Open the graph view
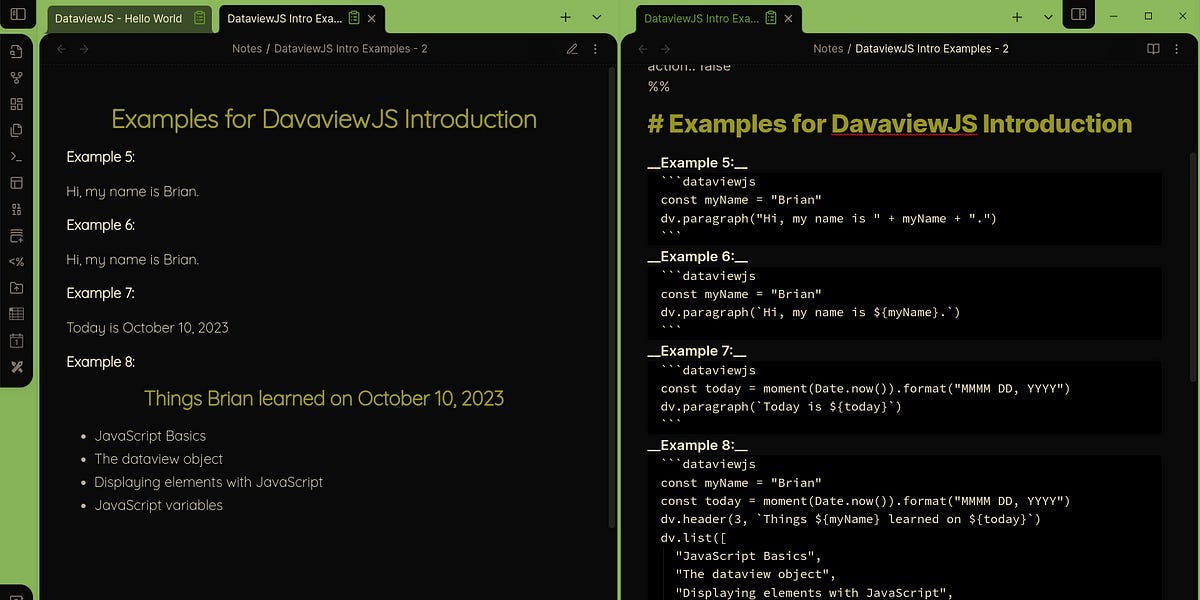 pyautogui.click(x=17, y=77)
